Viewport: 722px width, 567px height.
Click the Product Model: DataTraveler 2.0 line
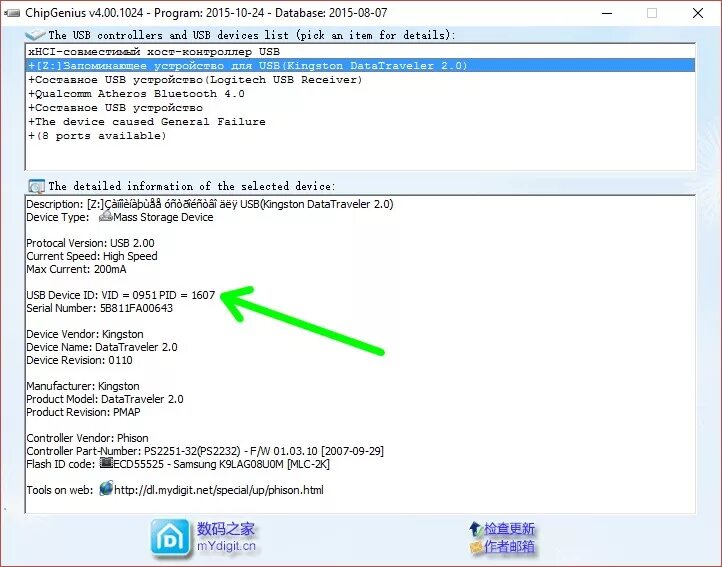click(x=105, y=399)
